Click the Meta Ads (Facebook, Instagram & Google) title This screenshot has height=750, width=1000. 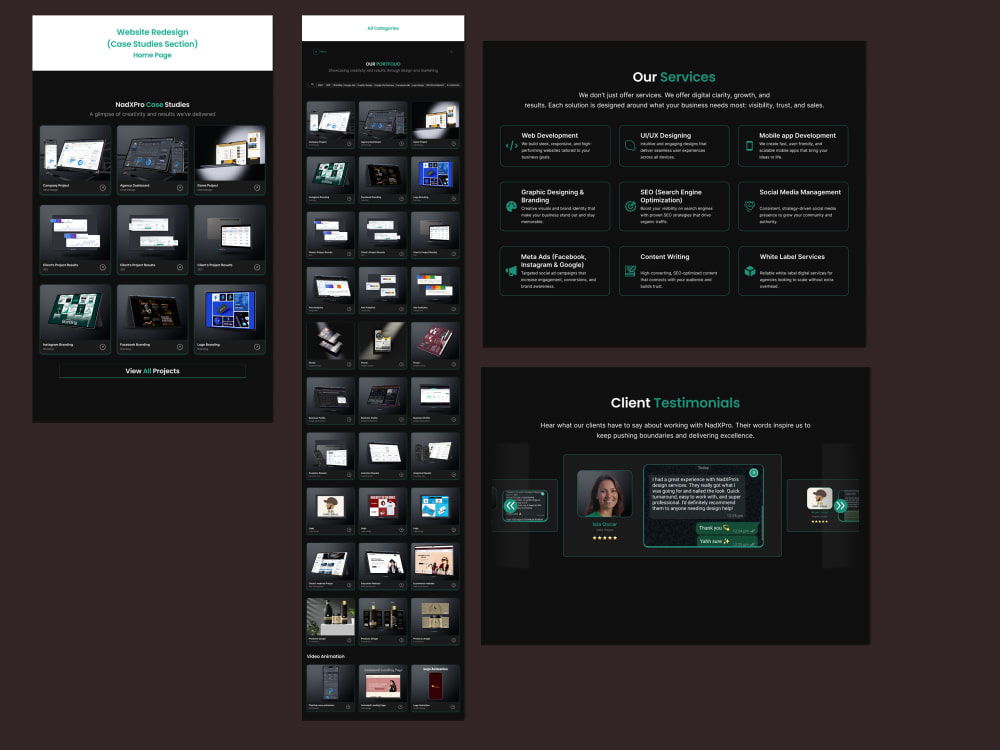tap(553, 260)
